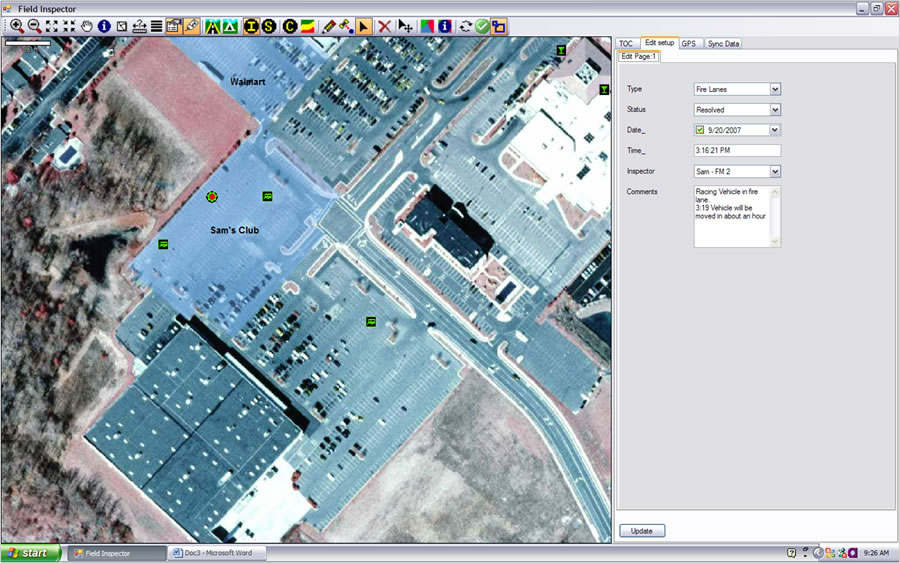This screenshot has width=900, height=563.
Task: Select the pencil edit tool
Action: point(329,26)
